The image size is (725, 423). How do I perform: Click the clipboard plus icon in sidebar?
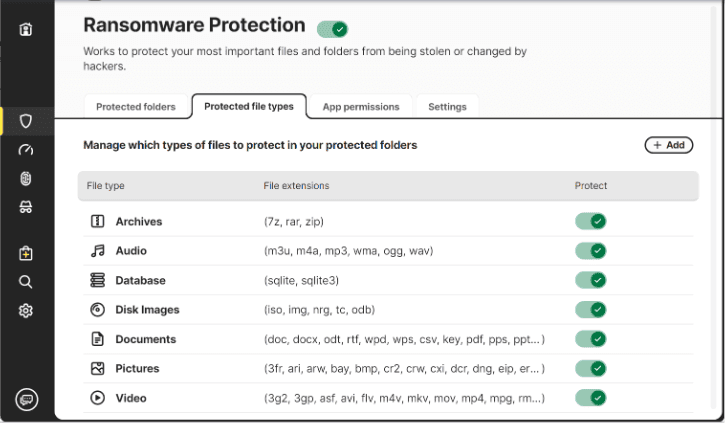click(26, 254)
